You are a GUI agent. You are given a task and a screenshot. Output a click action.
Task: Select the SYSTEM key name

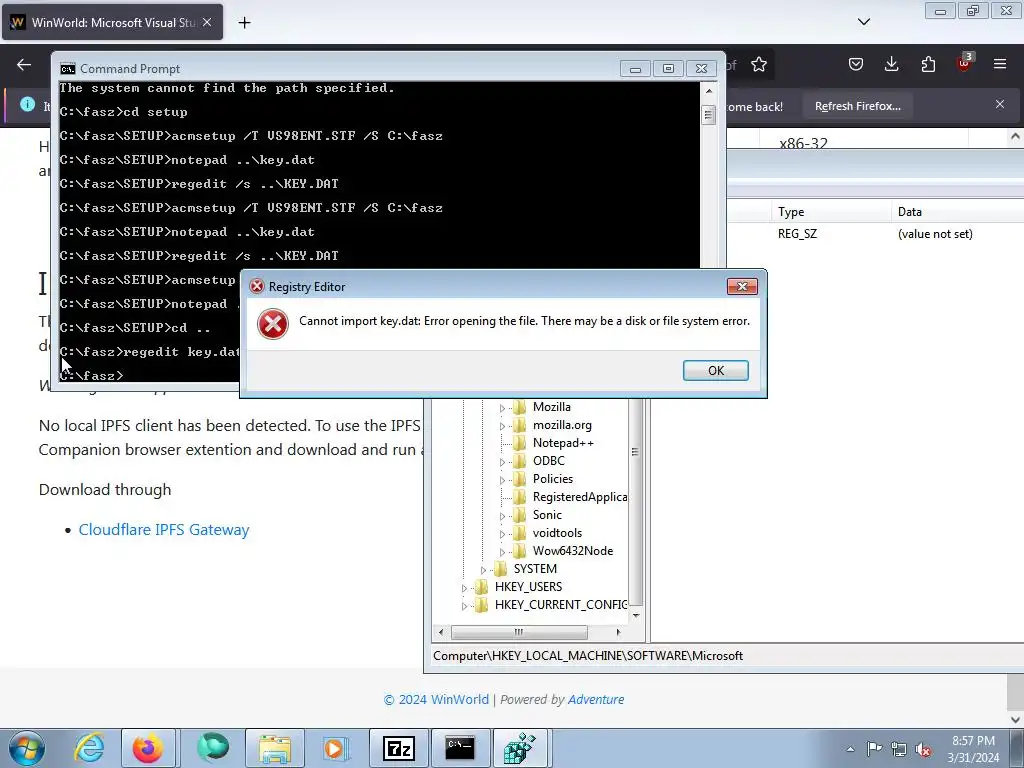coord(535,569)
